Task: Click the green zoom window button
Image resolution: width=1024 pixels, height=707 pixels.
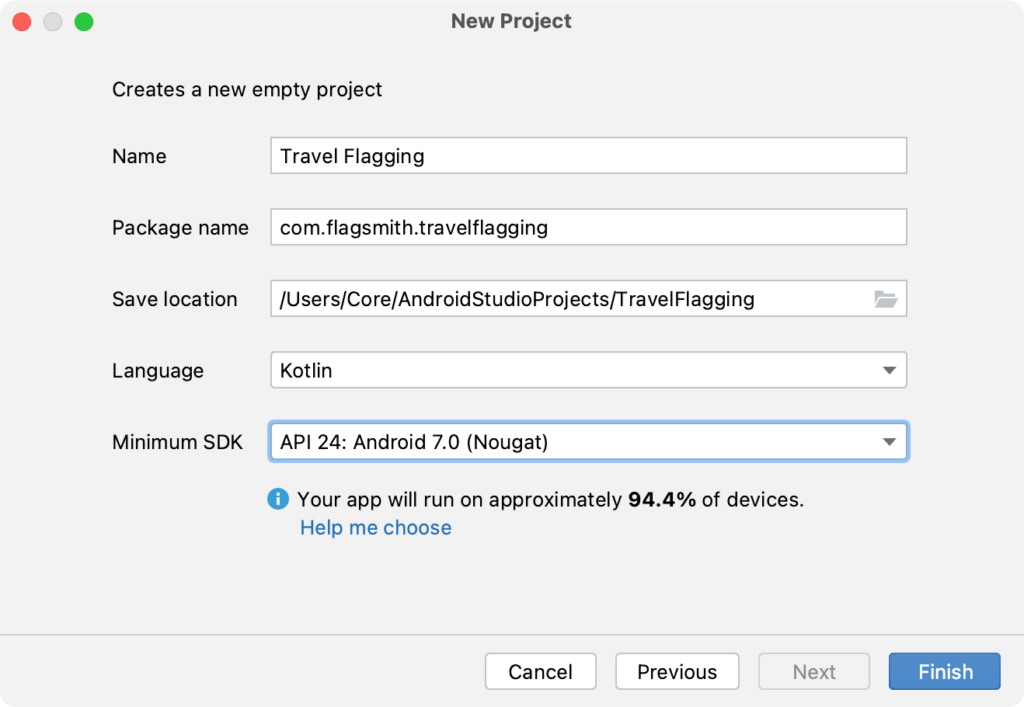Action: click(83, 21)
